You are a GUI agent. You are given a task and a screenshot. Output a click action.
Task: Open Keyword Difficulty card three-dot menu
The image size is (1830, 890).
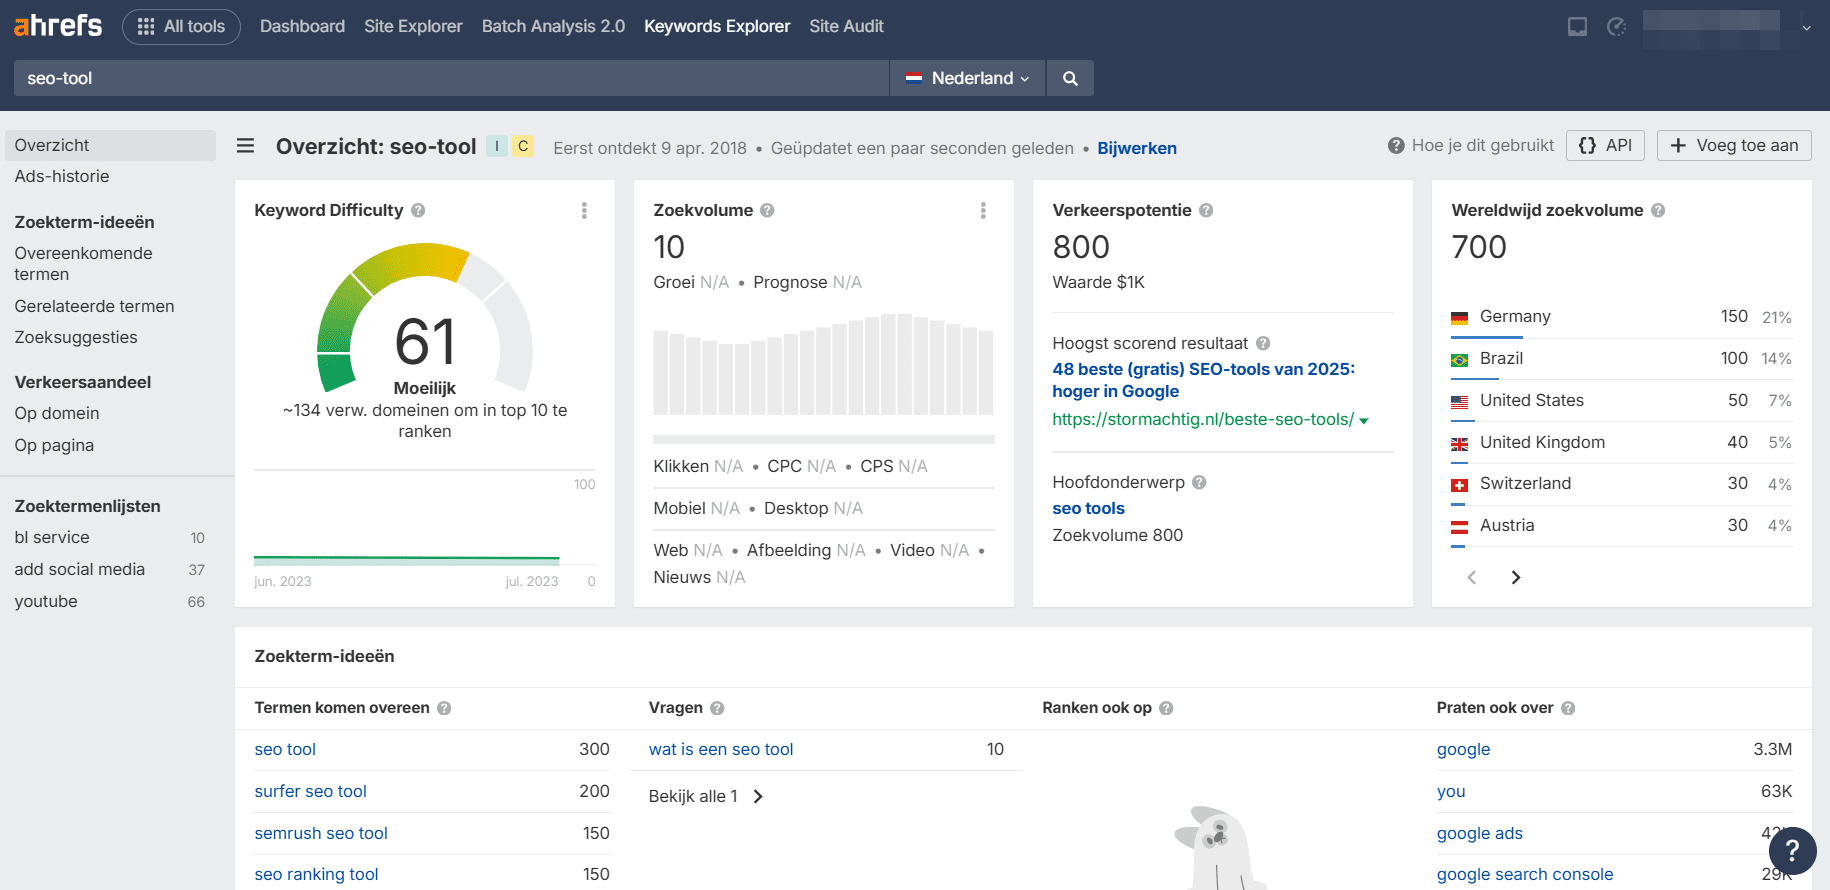click(x=584, y=210)
